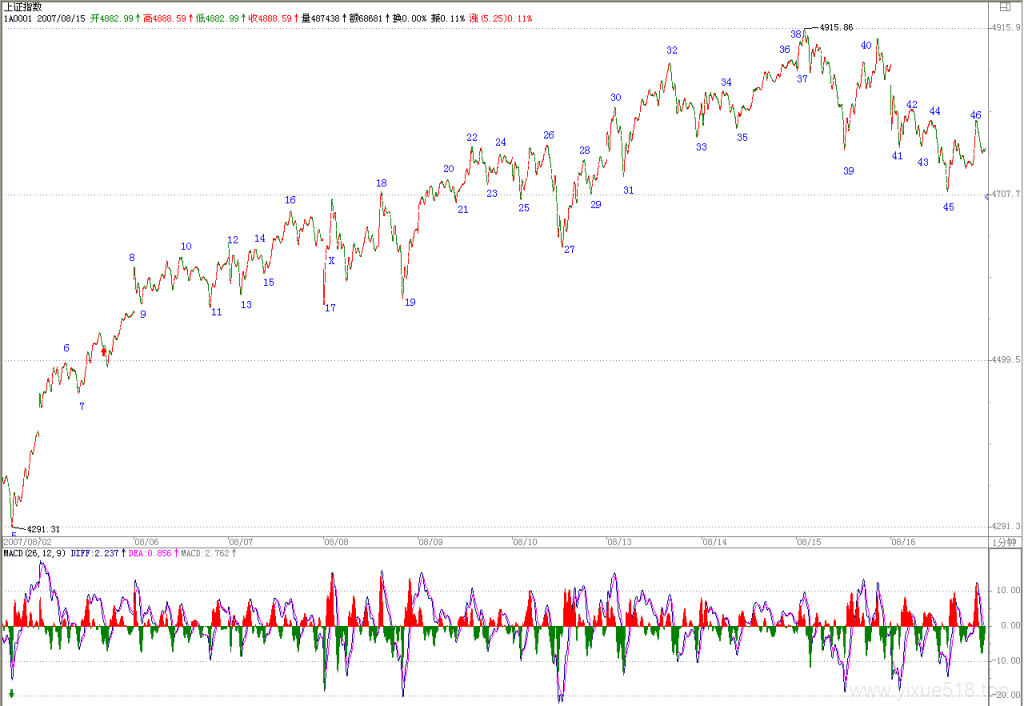Screen dimensions: 1024x706
Task: Click the blue X marker near wave 17
Action: [x=331, y=261]
